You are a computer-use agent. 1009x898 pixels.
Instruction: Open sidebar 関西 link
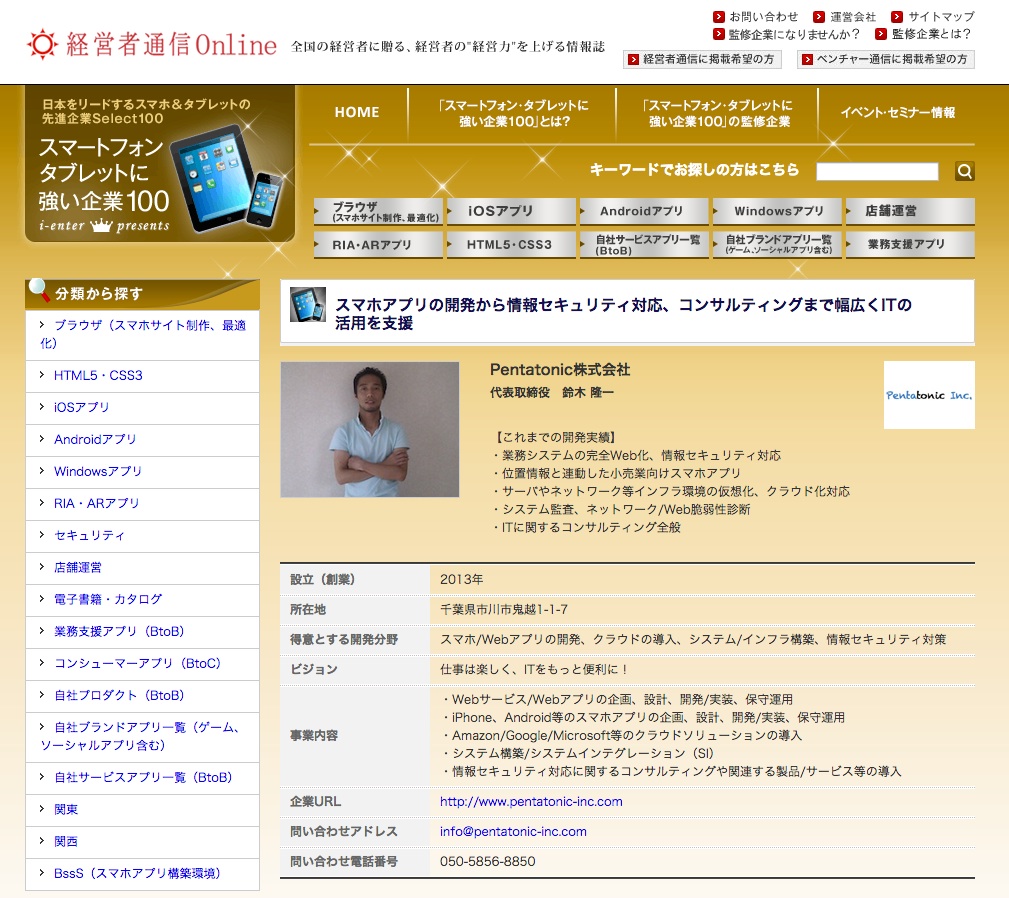[x=66, y=841]
